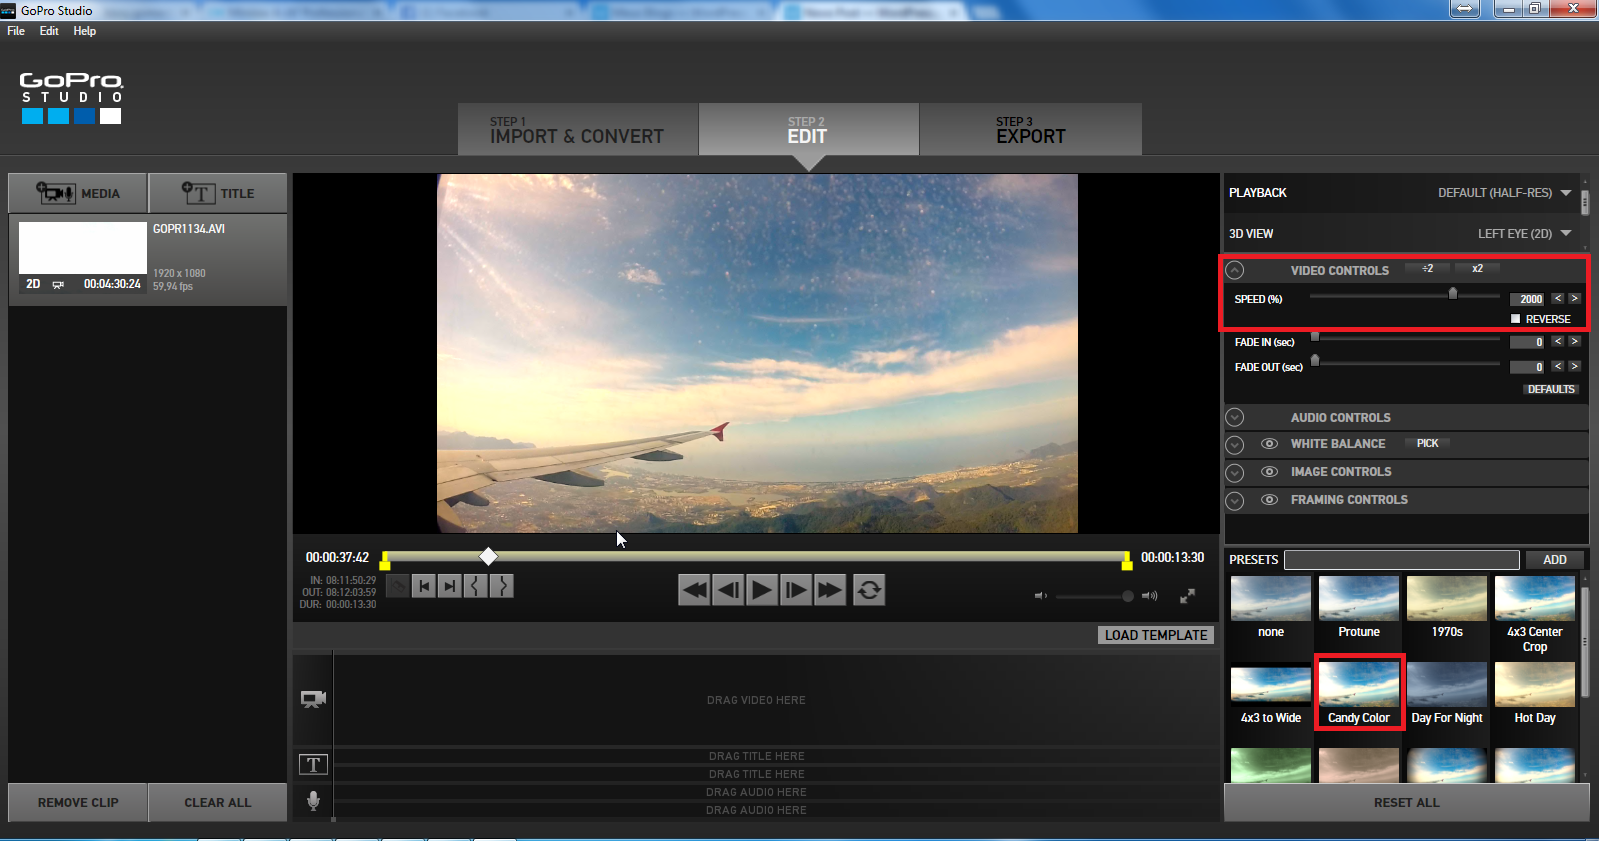
Task: Click the Play button
Action: [x=762, y=590]
